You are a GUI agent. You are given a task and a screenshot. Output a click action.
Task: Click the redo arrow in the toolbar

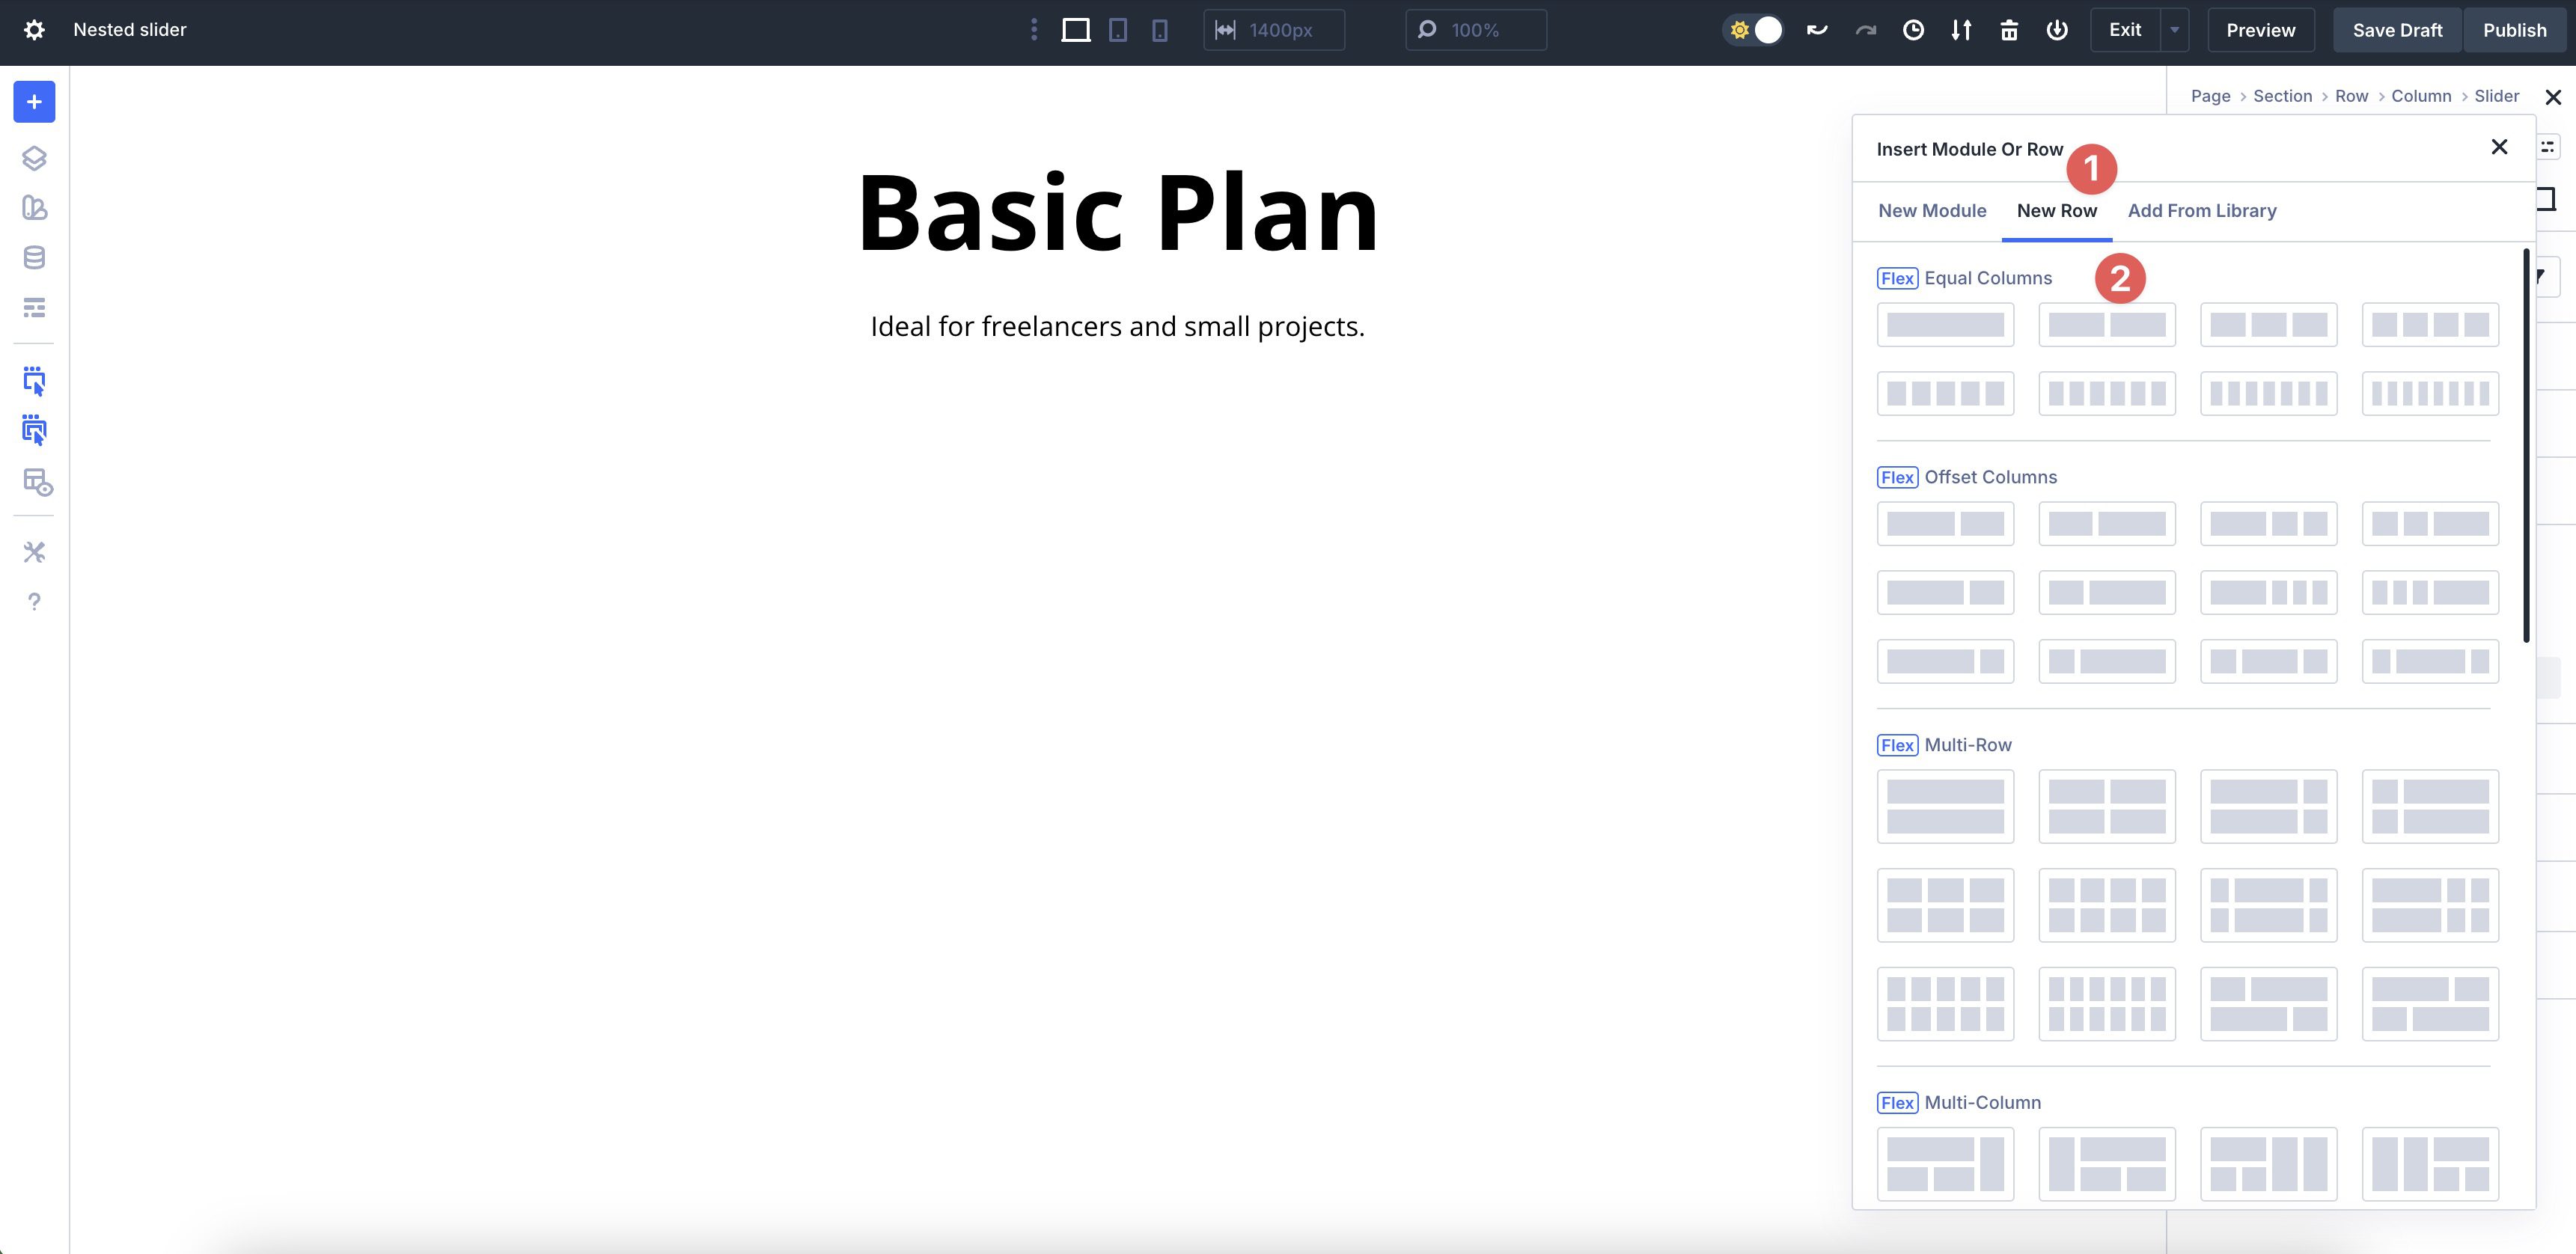pyautogui.click(x=1866, y=30)
